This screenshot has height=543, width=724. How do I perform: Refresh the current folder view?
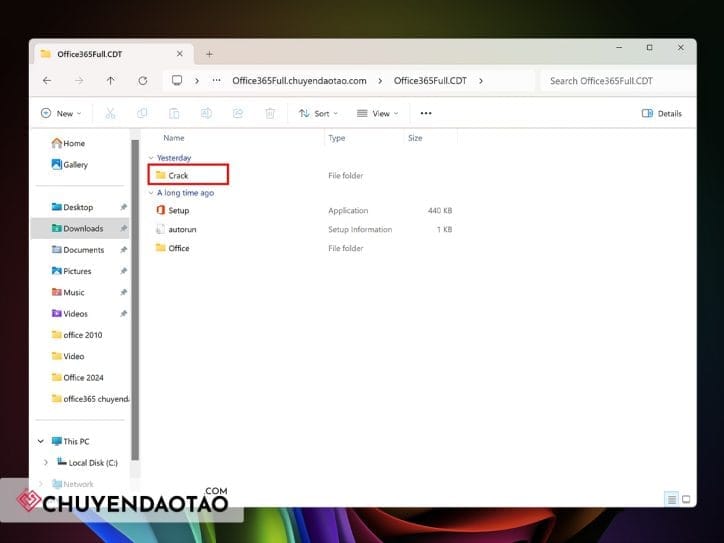click(143, 81)
